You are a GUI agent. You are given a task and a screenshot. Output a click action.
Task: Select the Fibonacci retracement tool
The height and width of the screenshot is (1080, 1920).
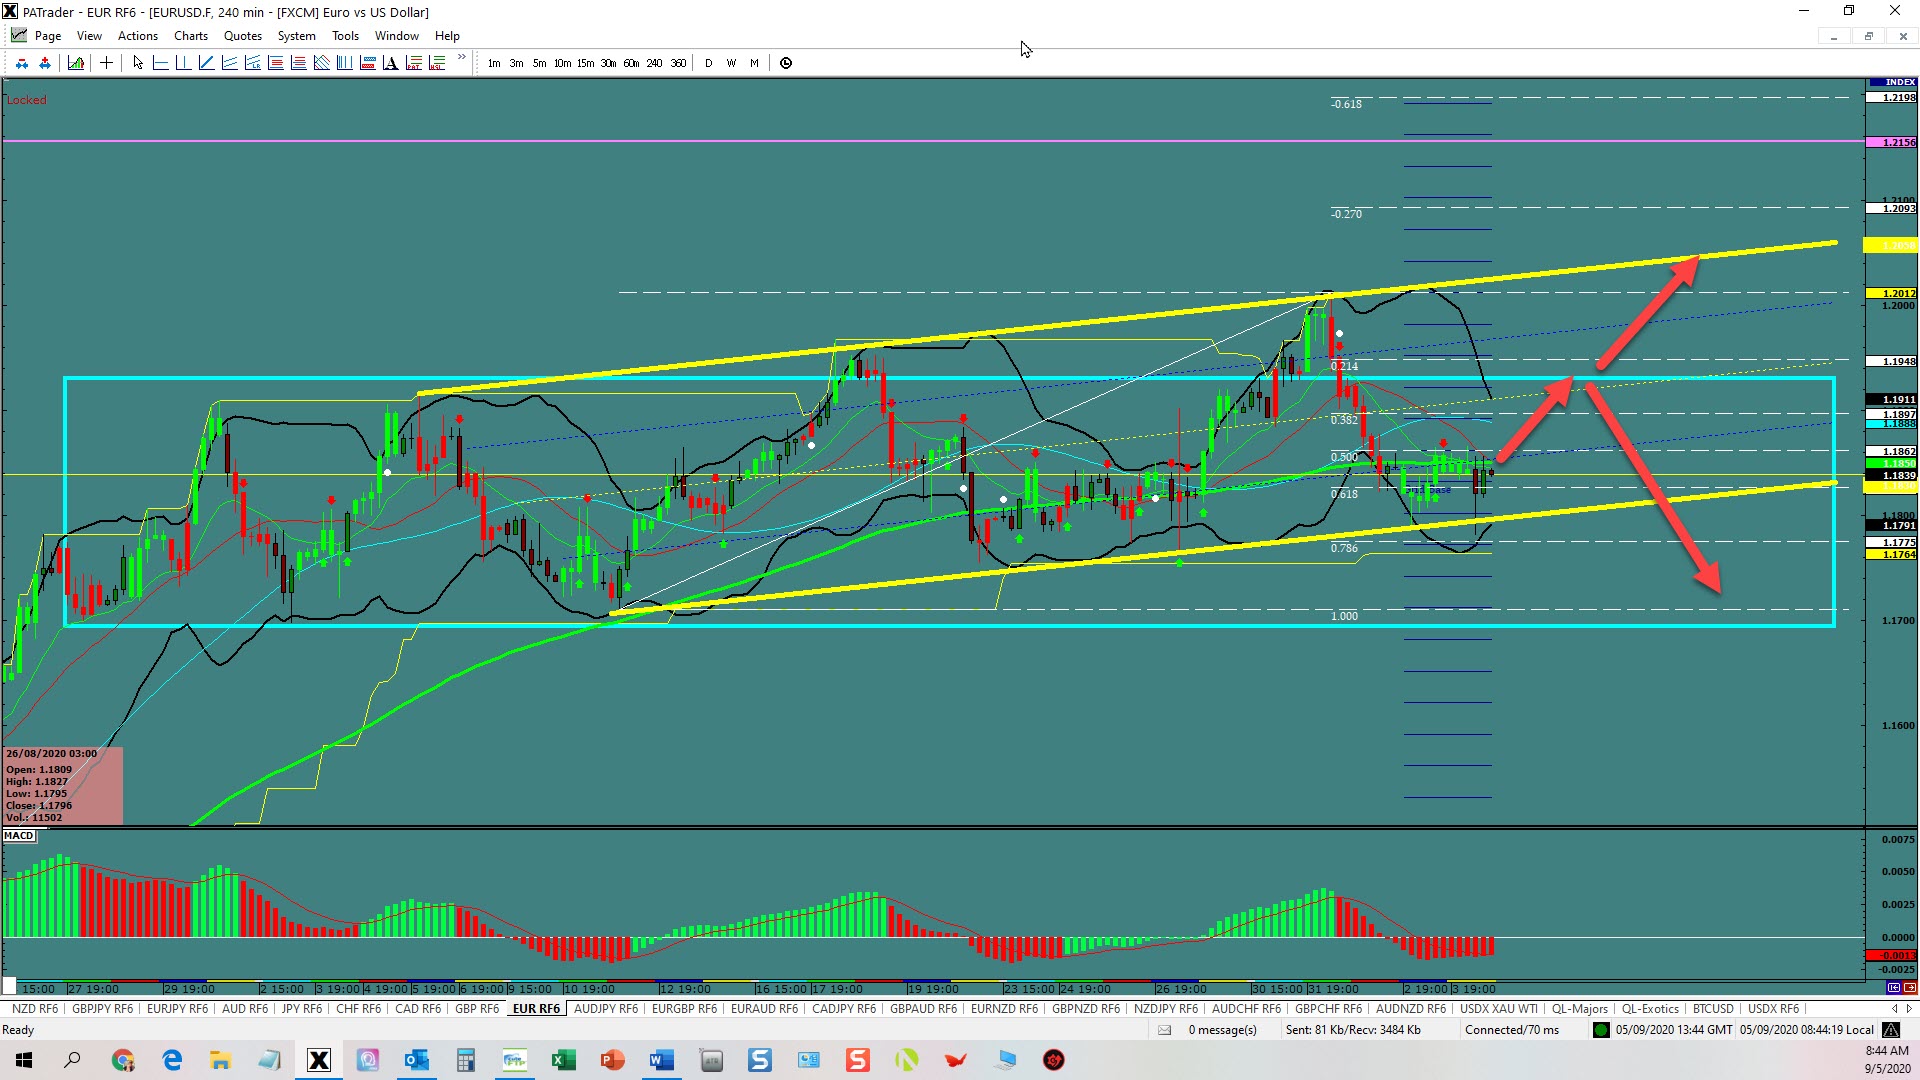[275, 63]
